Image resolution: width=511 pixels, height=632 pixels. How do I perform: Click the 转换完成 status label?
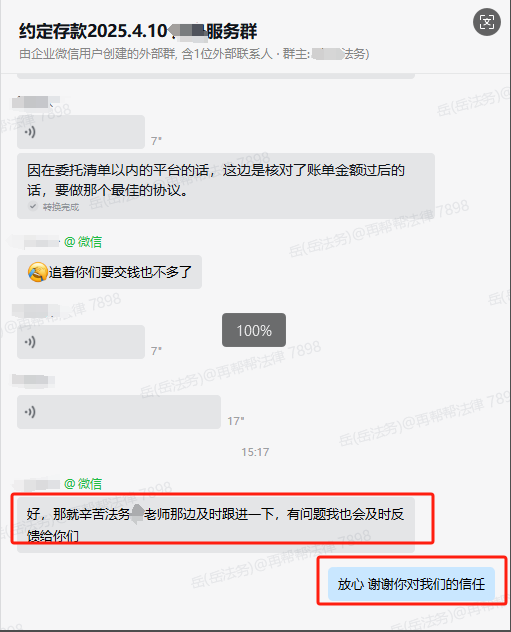point(61,207)
